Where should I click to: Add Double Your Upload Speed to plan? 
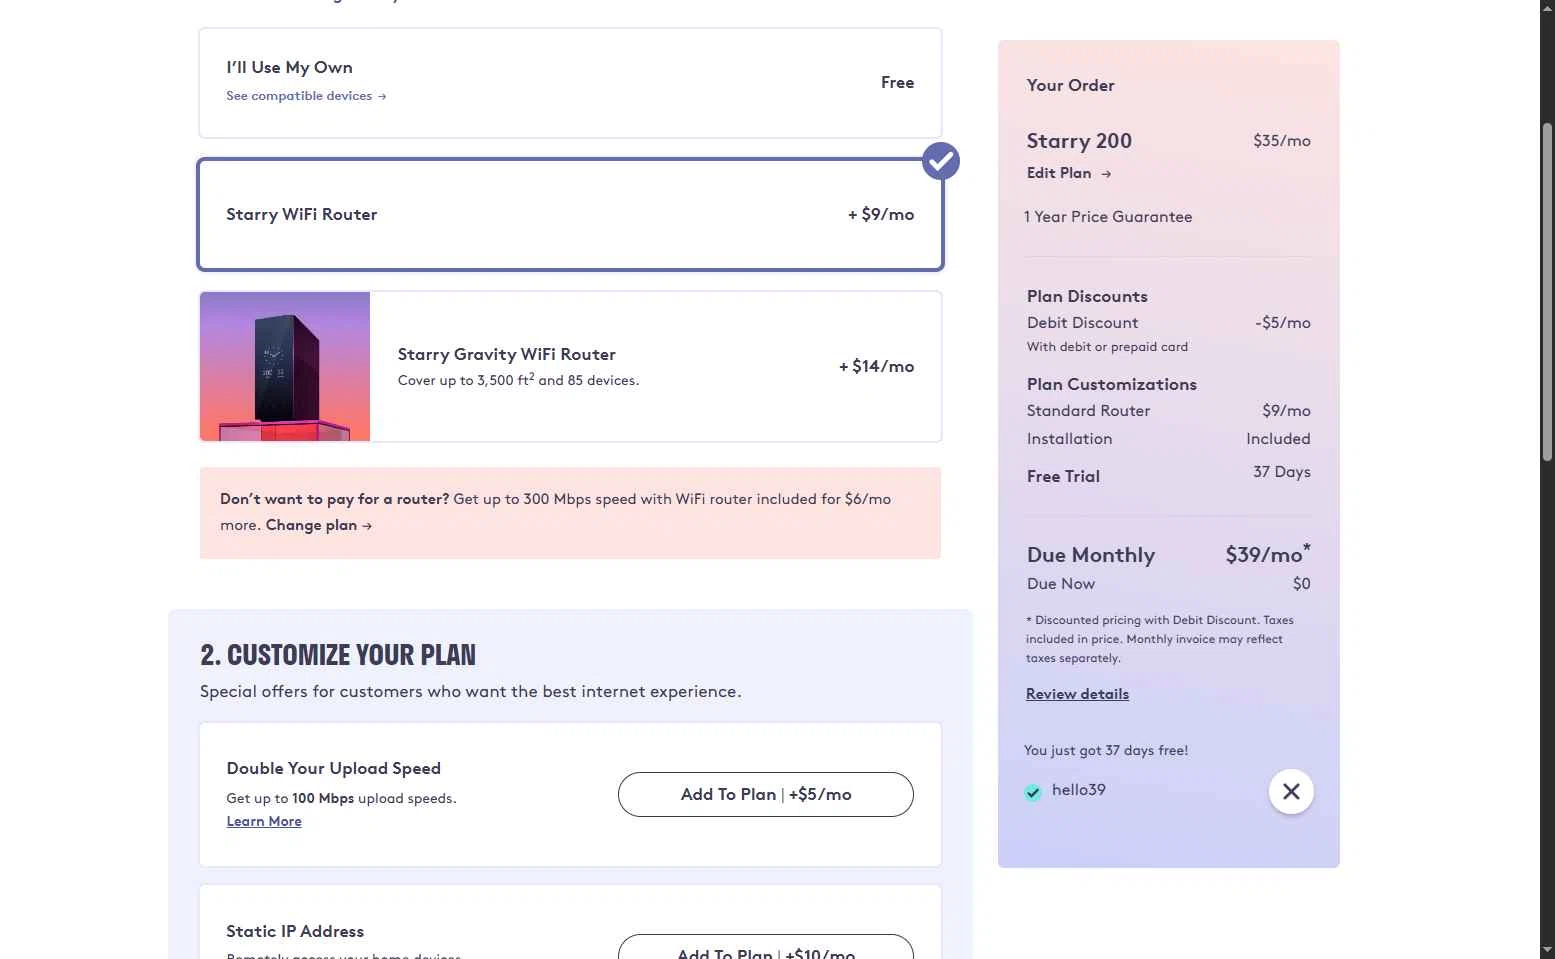(766, 794)
